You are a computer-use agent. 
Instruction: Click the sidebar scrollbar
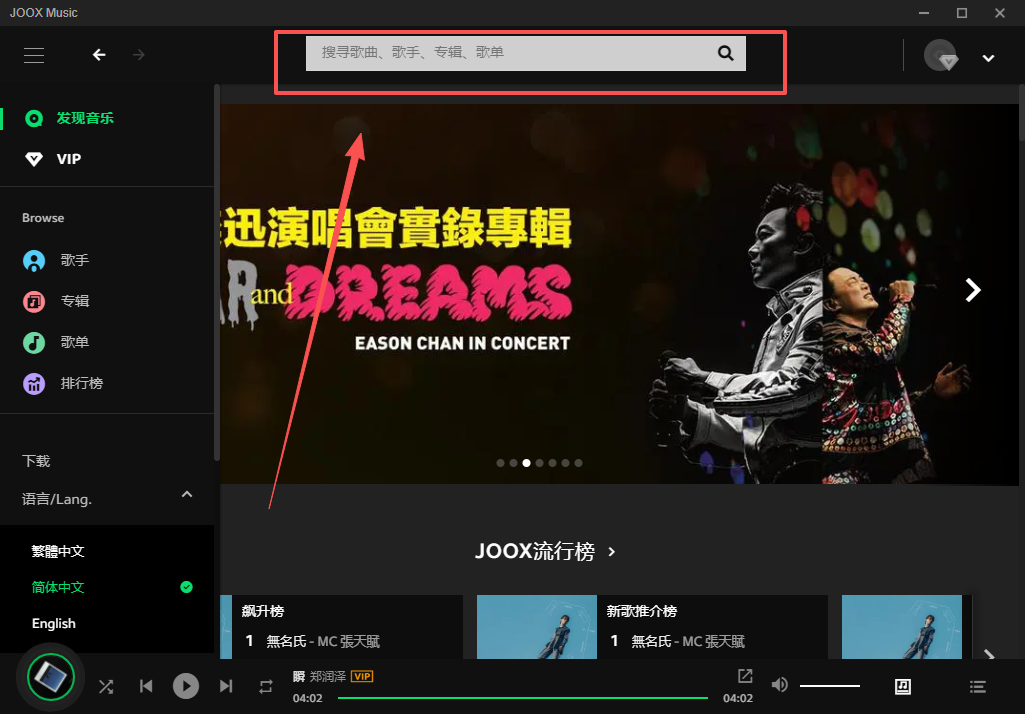[216, 273]
